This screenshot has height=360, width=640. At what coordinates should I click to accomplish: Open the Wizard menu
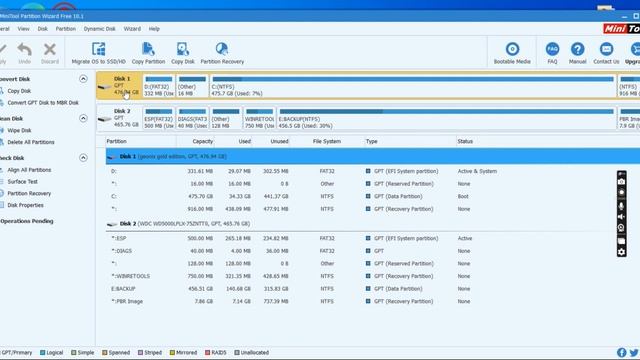(x=132, y=29)
